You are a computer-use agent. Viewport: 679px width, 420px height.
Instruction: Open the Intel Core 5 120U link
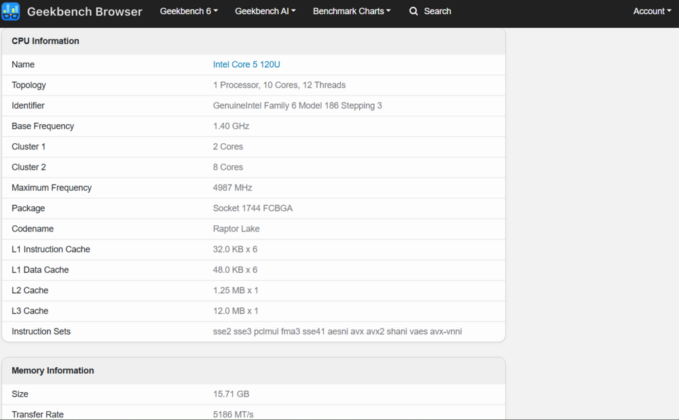[246, 65]
